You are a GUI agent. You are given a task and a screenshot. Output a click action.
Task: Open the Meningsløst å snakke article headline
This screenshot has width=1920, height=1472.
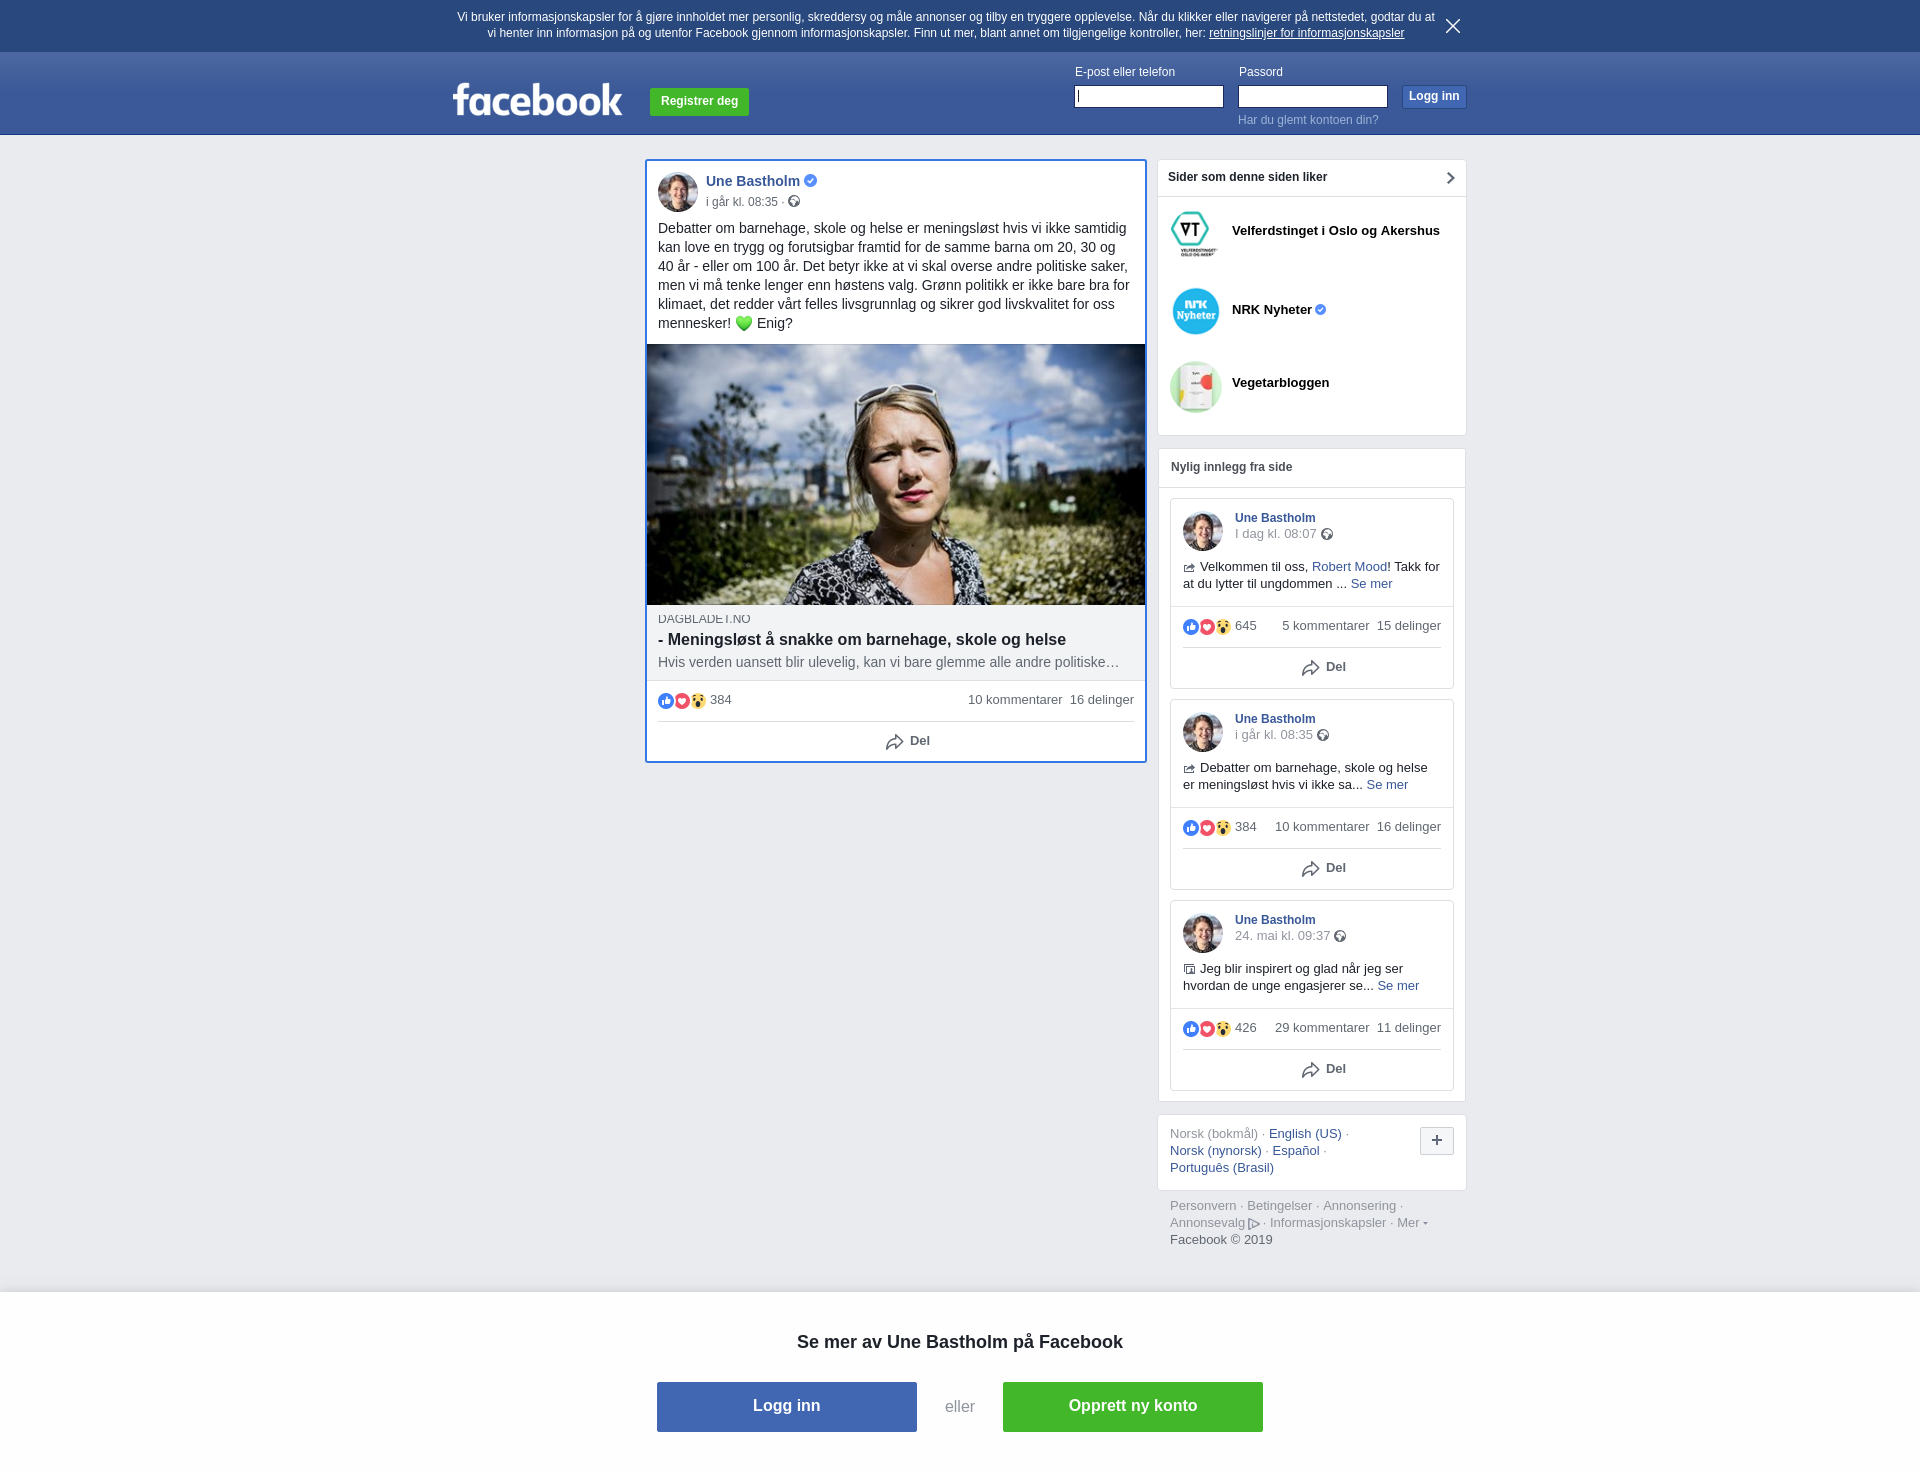(x=862, y=640)
